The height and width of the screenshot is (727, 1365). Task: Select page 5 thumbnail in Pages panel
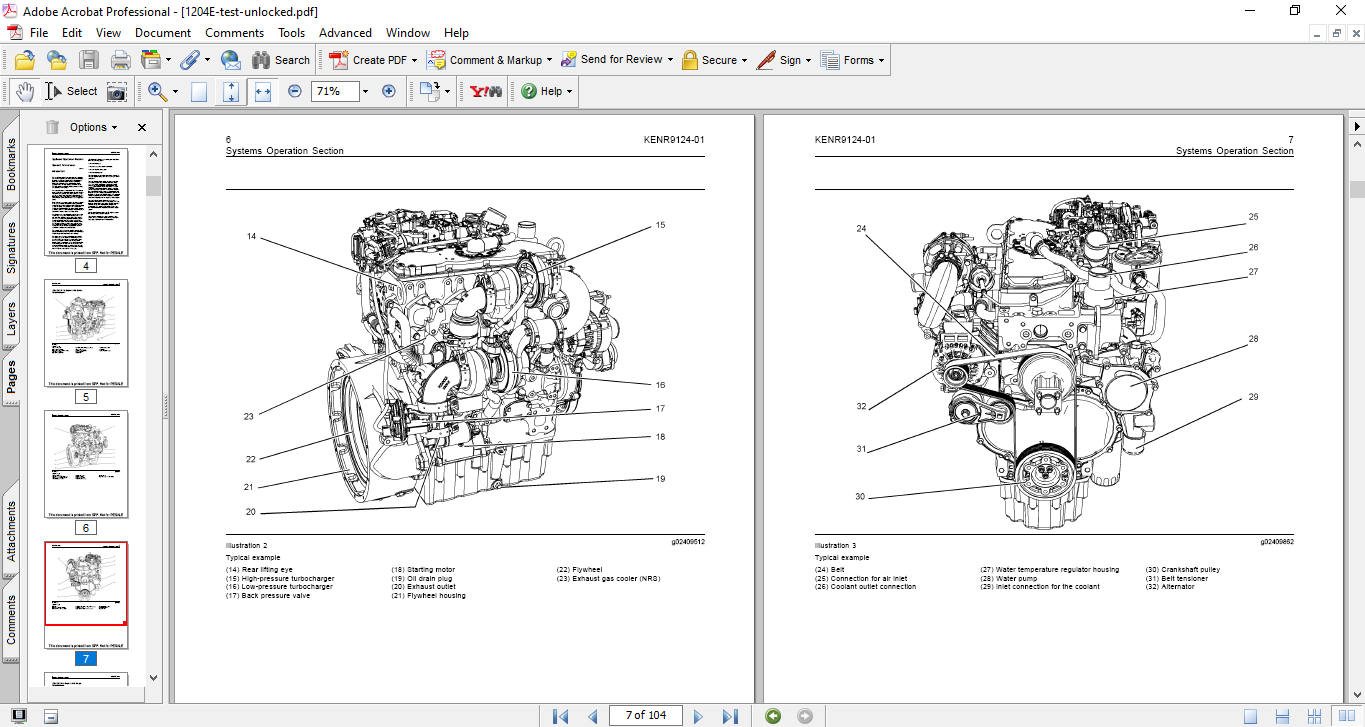pos(87,334)
